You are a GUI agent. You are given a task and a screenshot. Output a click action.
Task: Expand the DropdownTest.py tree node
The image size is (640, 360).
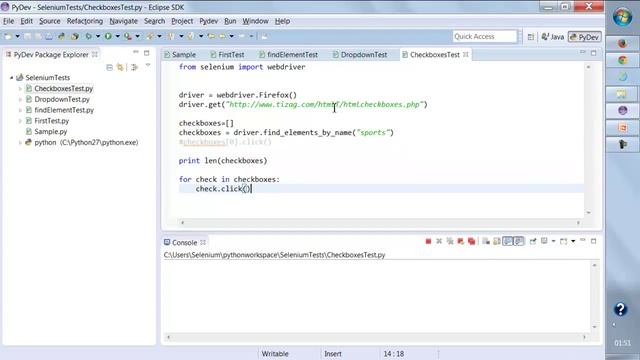20,99
